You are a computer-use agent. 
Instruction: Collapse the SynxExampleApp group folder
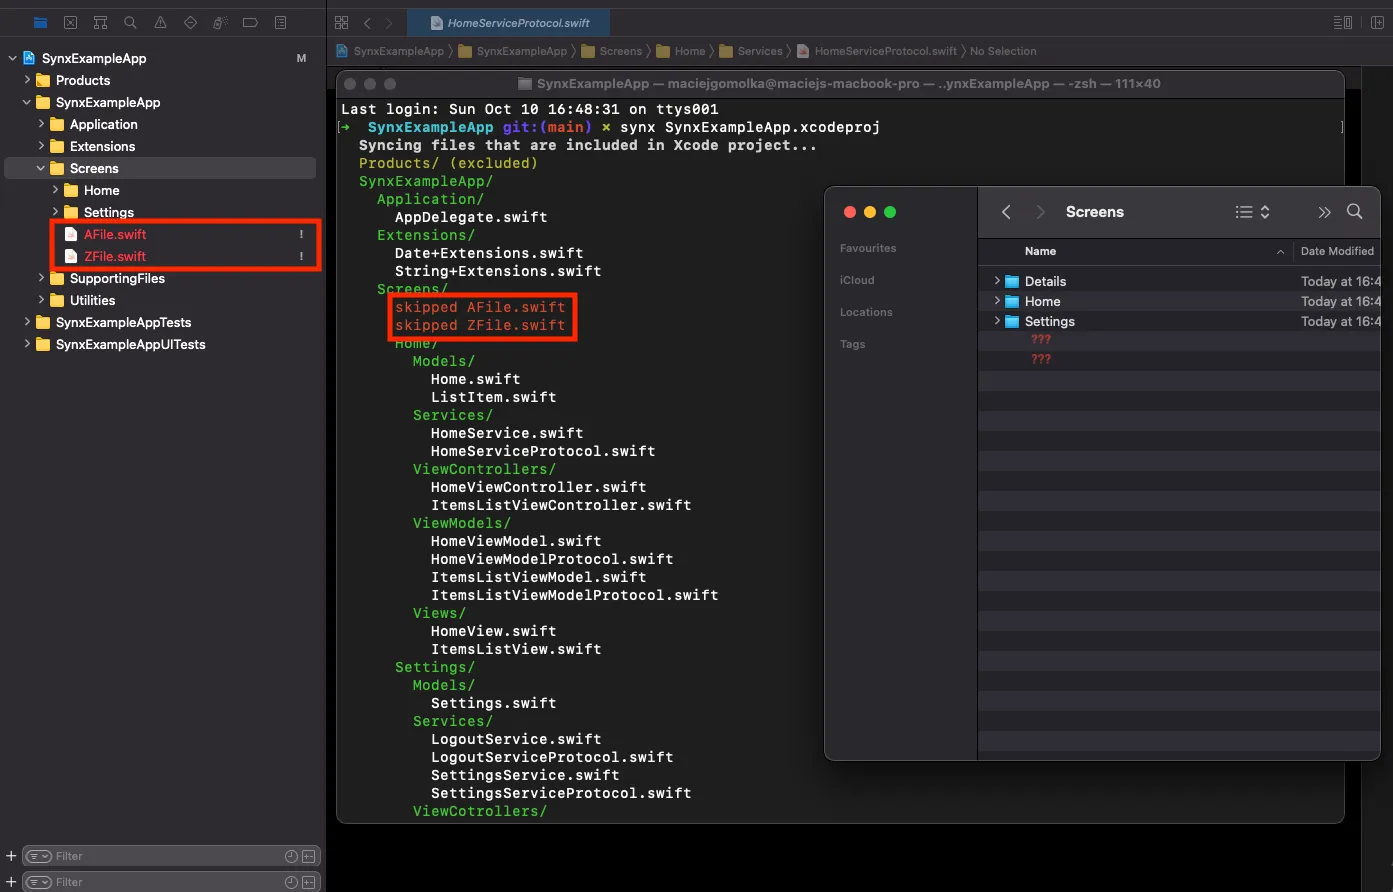click(27, 102)
